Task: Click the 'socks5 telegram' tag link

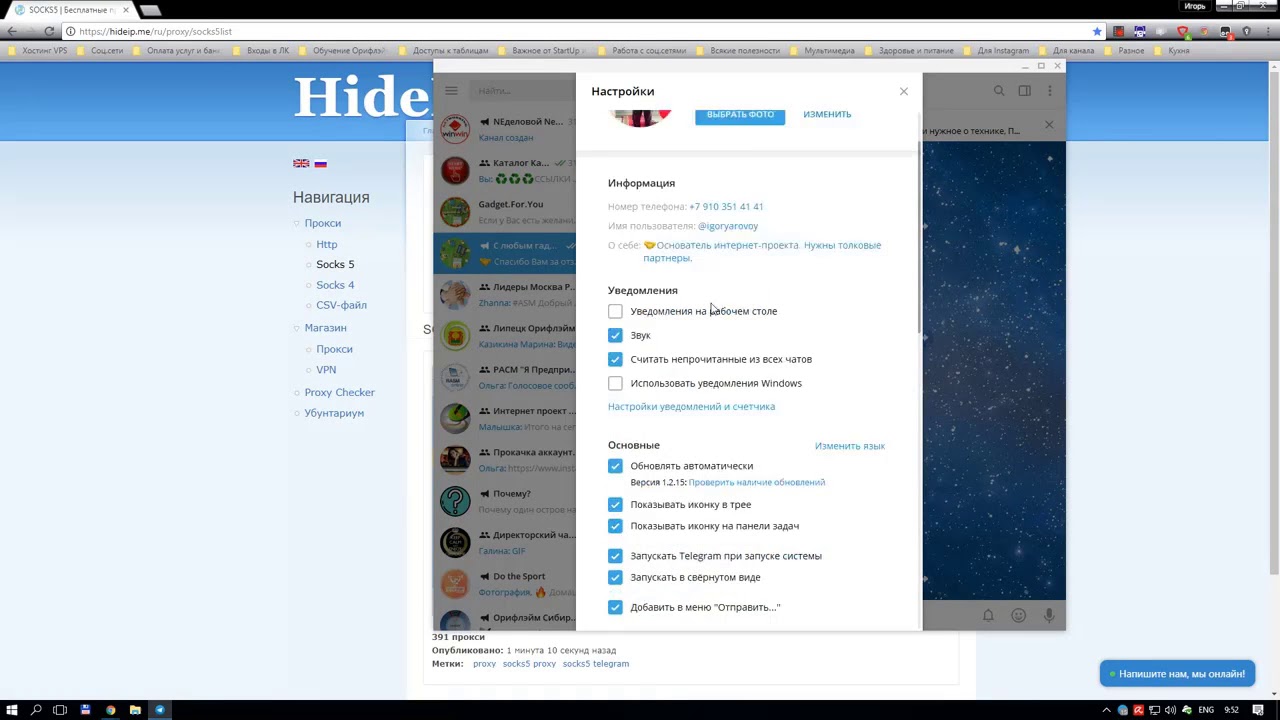Action: (x=596, y=664)
